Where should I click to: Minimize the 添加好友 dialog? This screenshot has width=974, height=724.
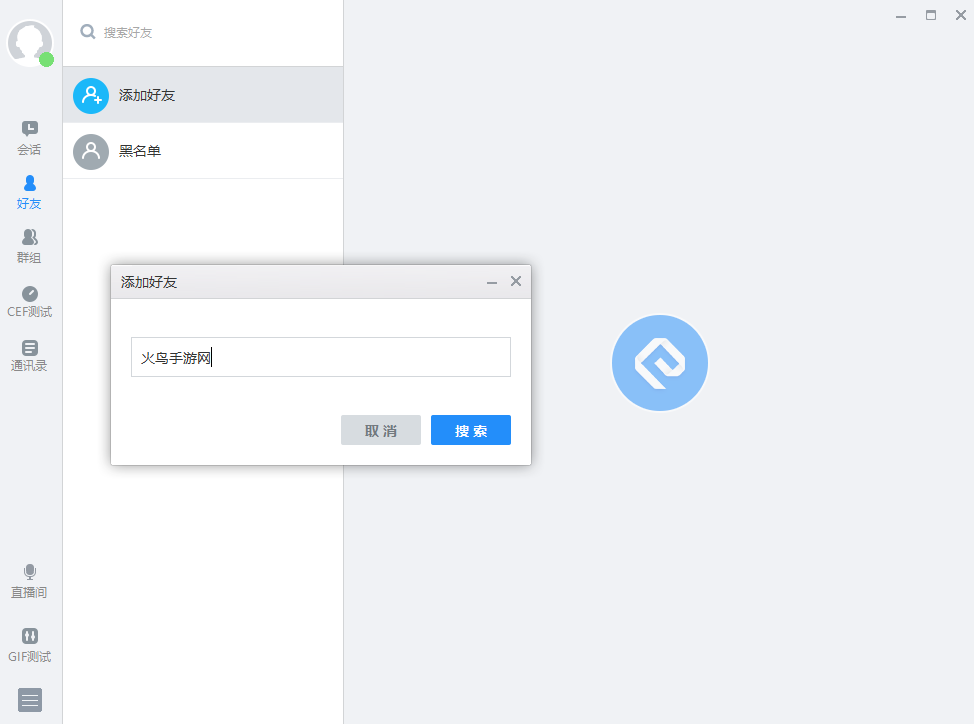[x=492, y=282]
